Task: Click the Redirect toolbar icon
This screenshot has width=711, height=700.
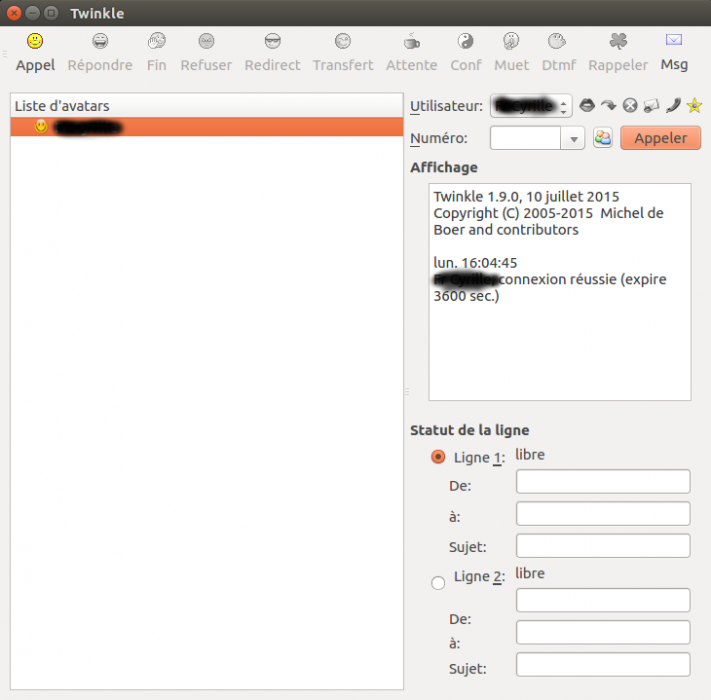Action: point(273,41)
